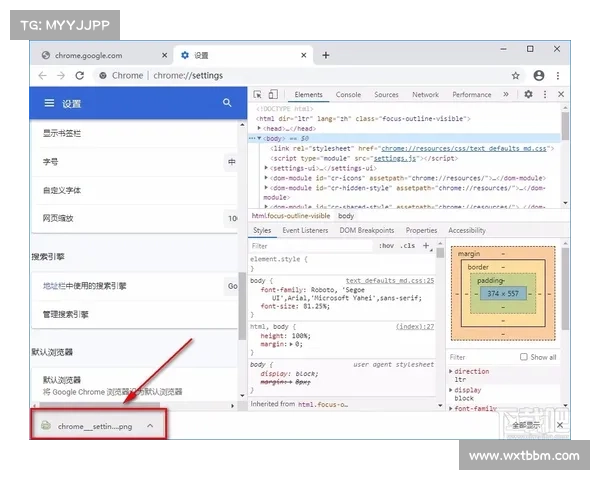
Task: Expand the settings-ui element node
Action: [x=266, y=168]
